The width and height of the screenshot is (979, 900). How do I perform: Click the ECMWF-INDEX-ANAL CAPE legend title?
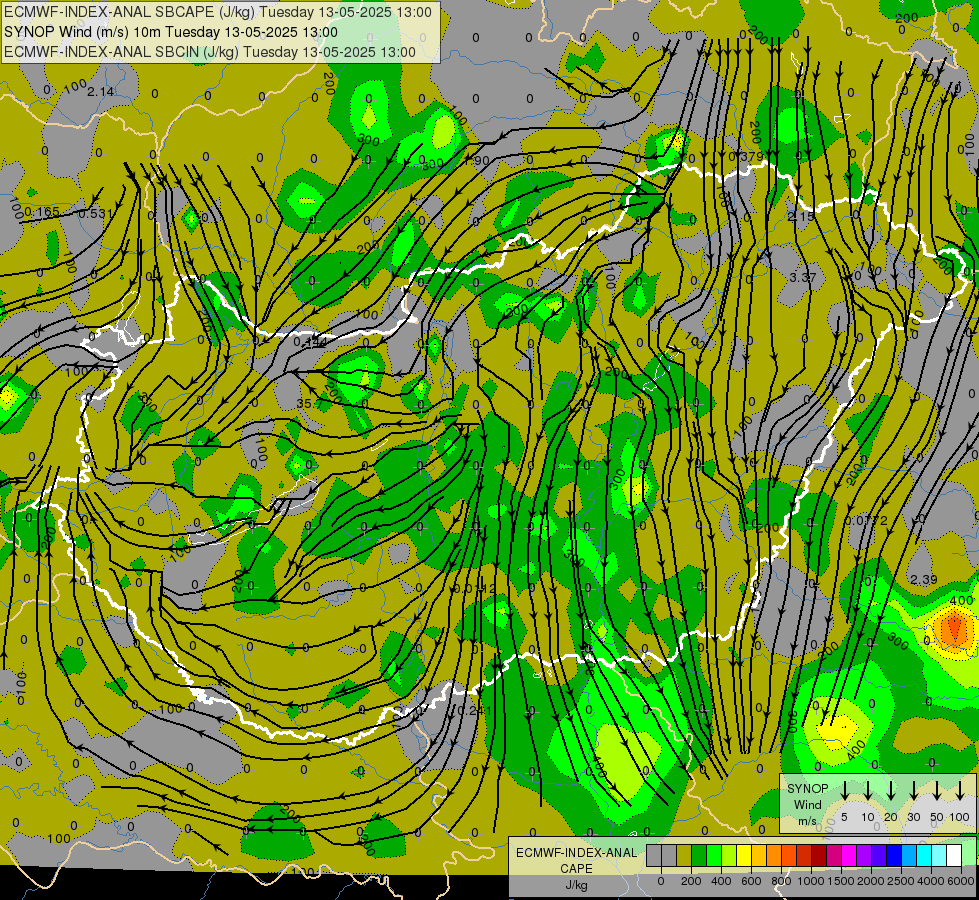pyautogui.click(x=576, y=860)
